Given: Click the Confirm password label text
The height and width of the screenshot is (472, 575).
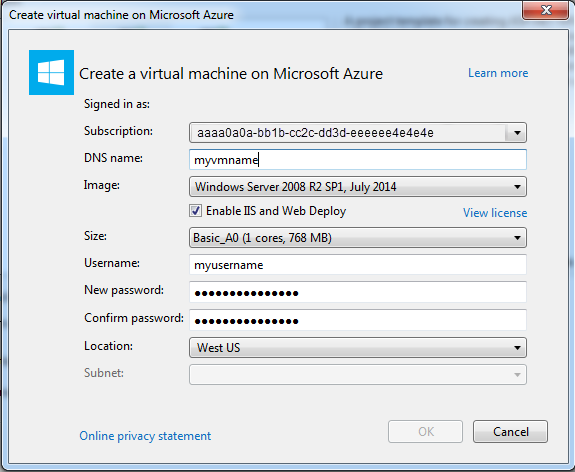Looking at the screenshot, I should (x=134, y=318).
